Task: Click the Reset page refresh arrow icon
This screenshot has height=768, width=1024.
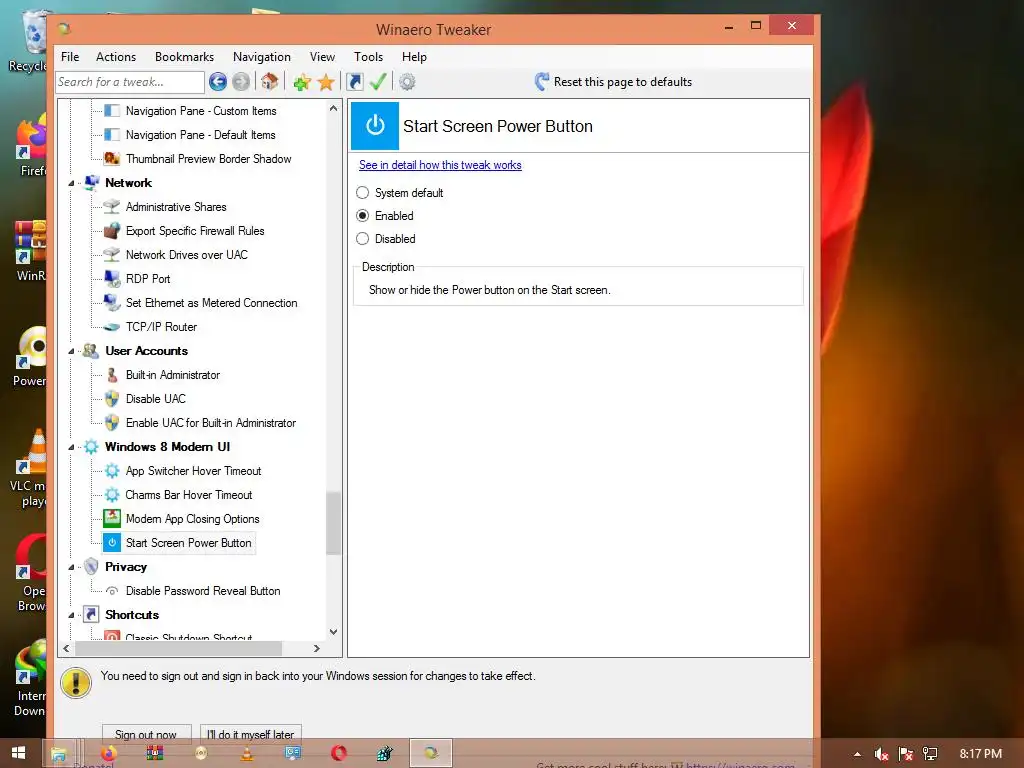Action: click(x=541, y=82)
